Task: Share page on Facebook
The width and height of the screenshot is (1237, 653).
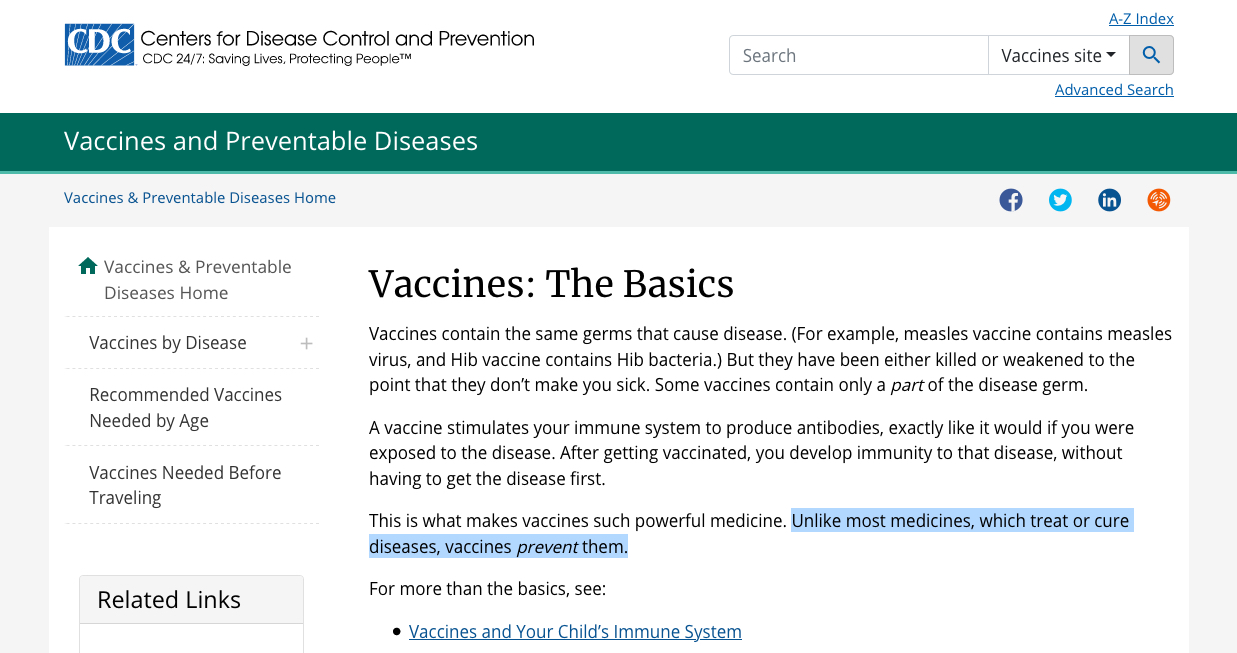Action: (x=1011, y=200)
